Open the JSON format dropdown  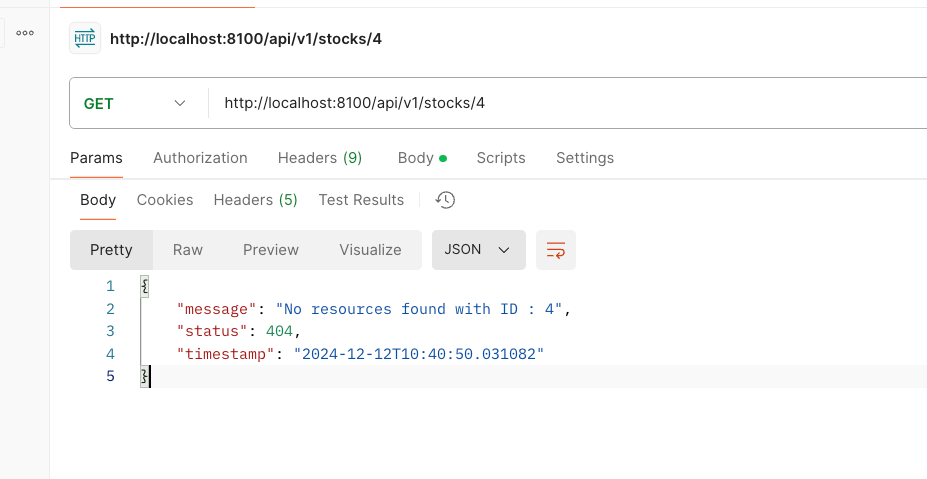[478, 250]
